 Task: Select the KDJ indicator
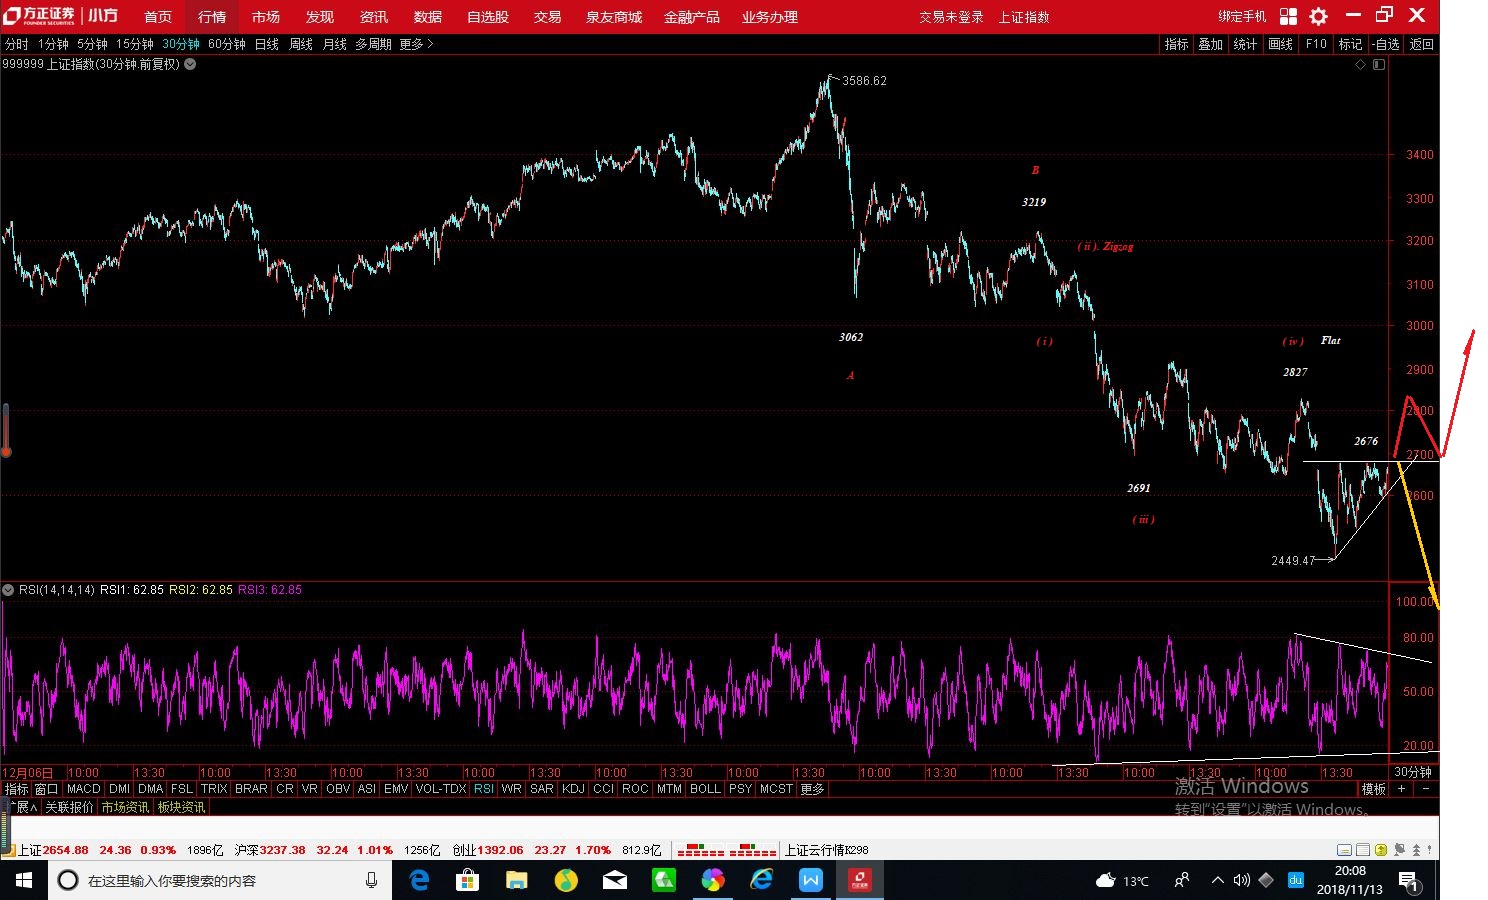(573, 789)
